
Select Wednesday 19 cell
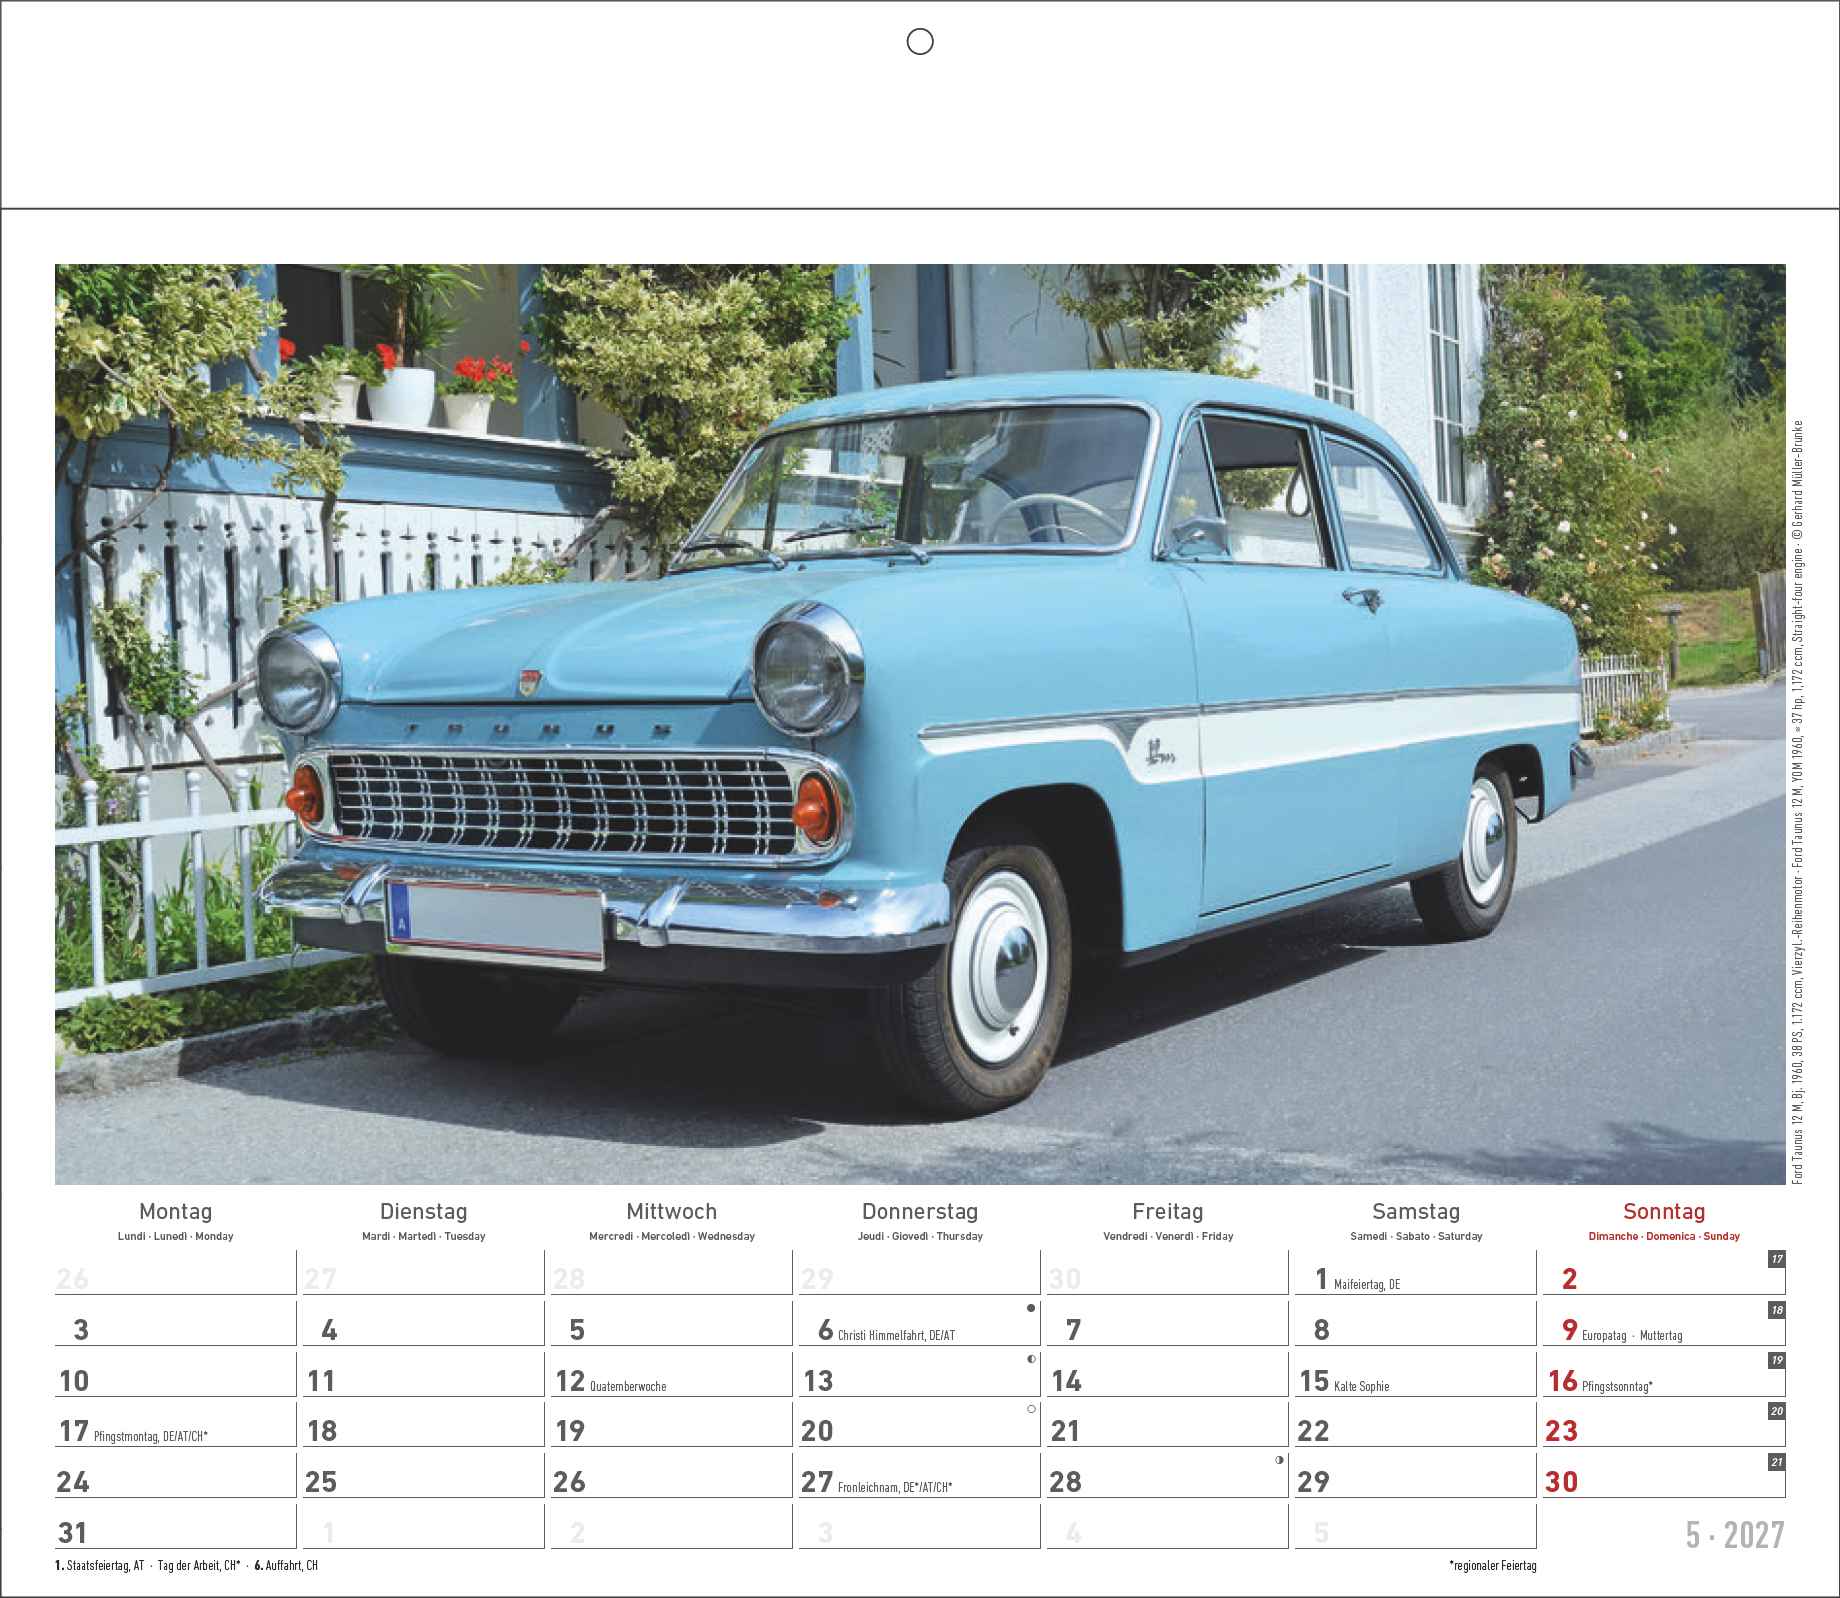click(672, 1425)
